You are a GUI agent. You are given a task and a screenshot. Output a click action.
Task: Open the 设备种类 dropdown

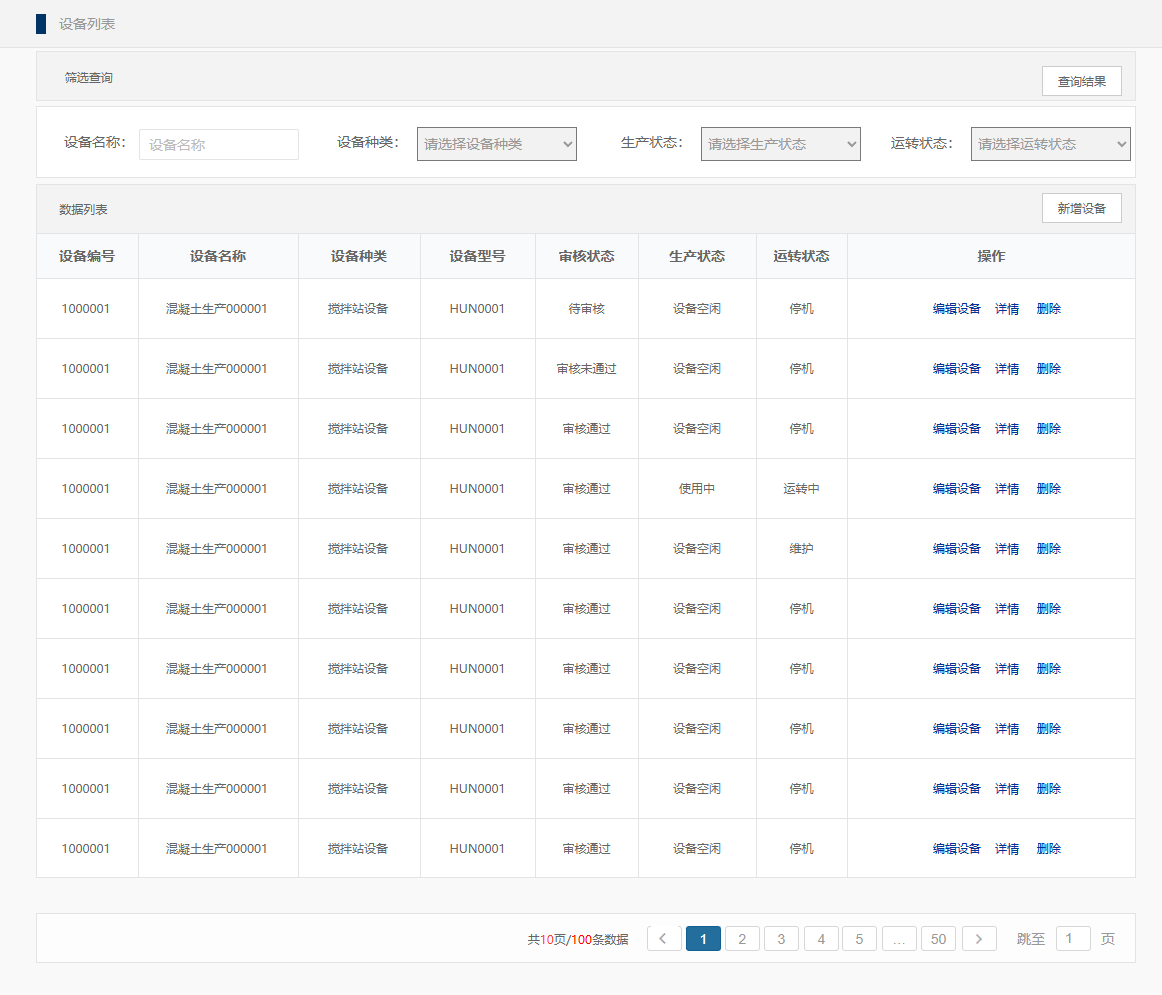(497, 144)
